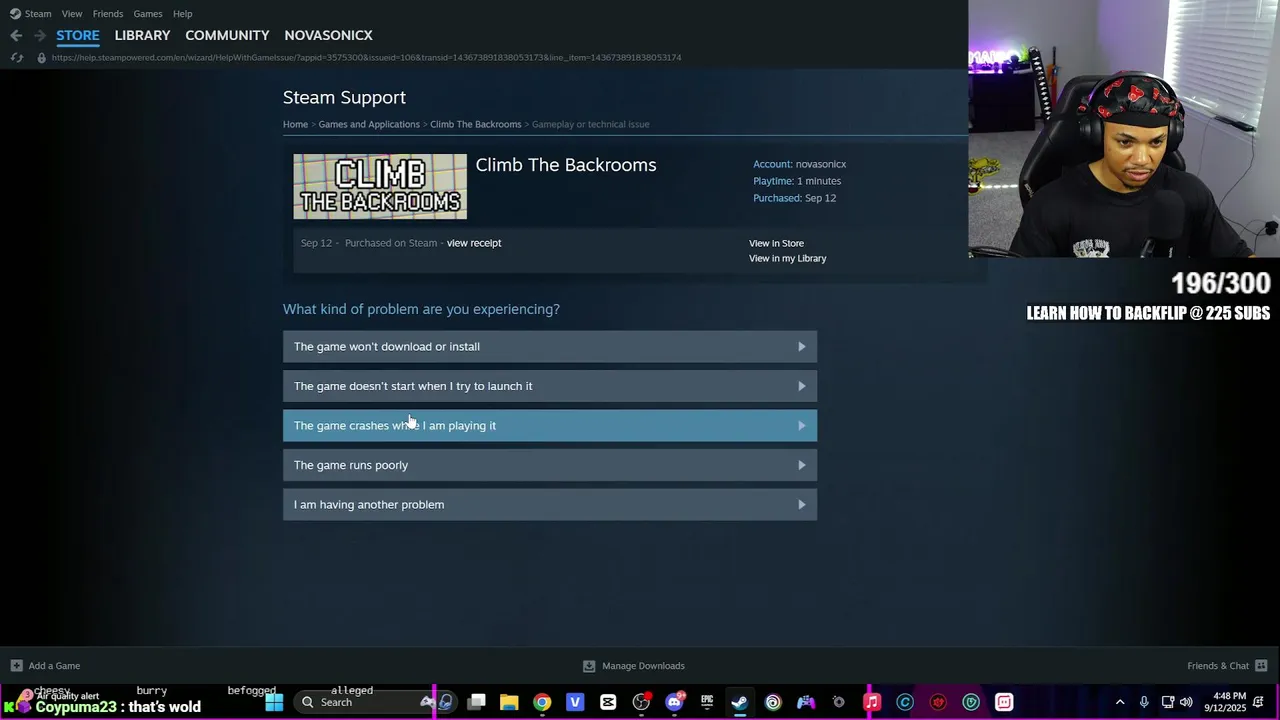Viewport: 1280px width, 720px height.
Task: Click the Add a Game label
Action: pyautogui.click(x=54, y=666)
